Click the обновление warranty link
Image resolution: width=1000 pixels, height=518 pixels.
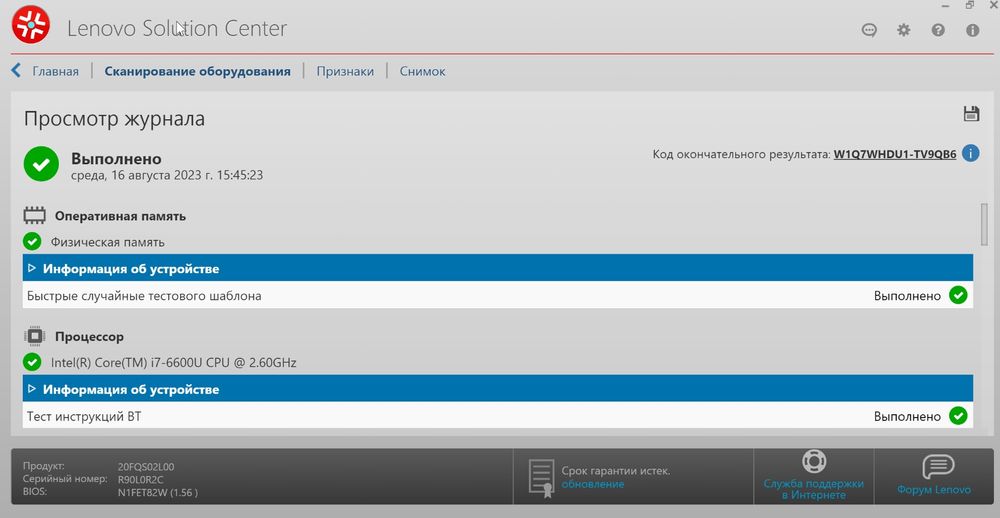[592, 485]
